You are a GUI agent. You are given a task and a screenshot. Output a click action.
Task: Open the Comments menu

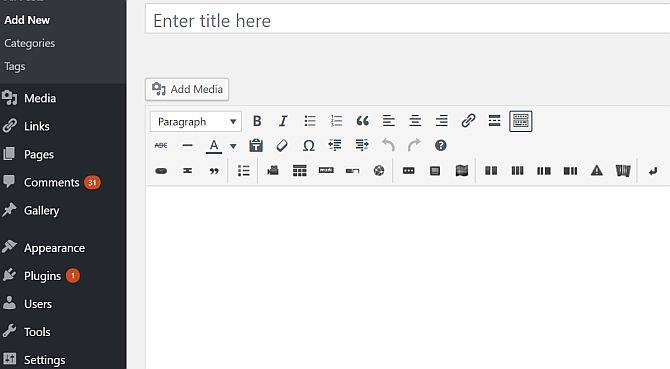coord(51,183)
